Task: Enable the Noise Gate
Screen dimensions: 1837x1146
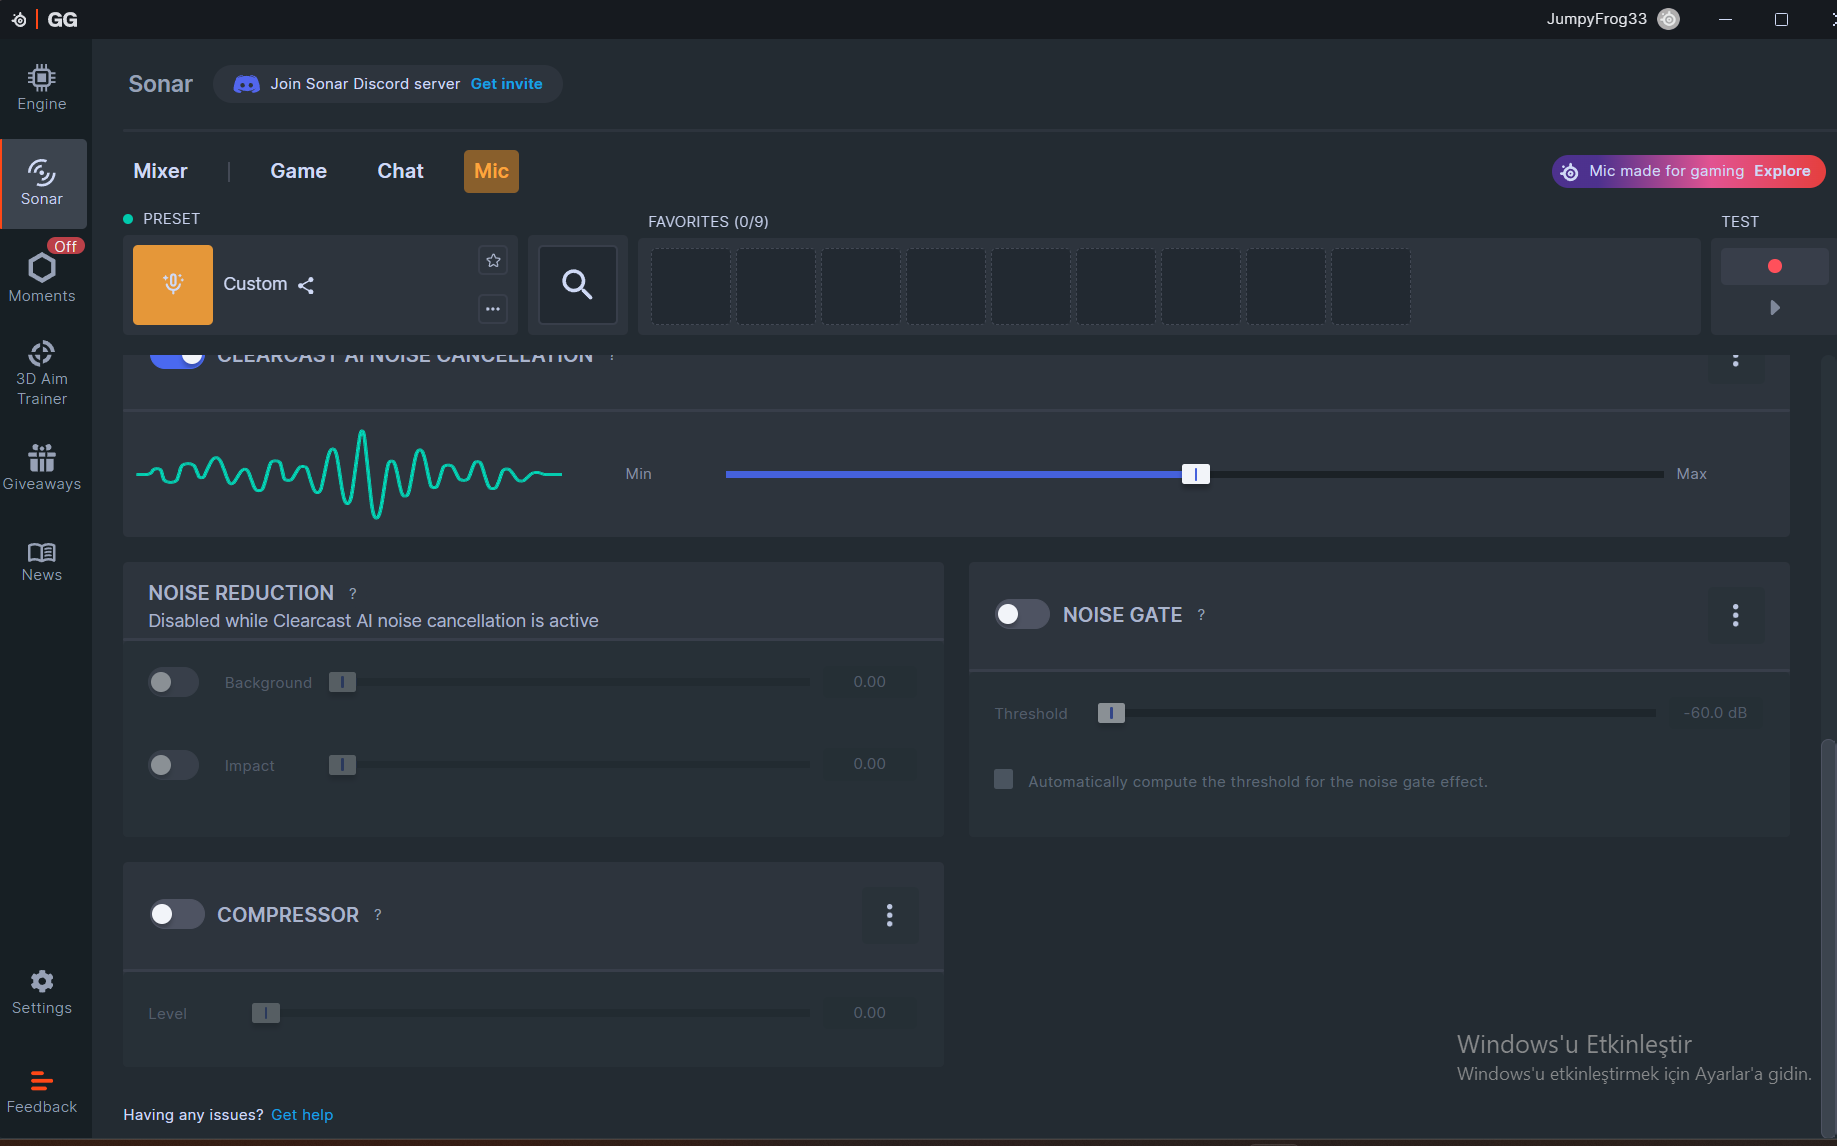Action: point(1021,614)
